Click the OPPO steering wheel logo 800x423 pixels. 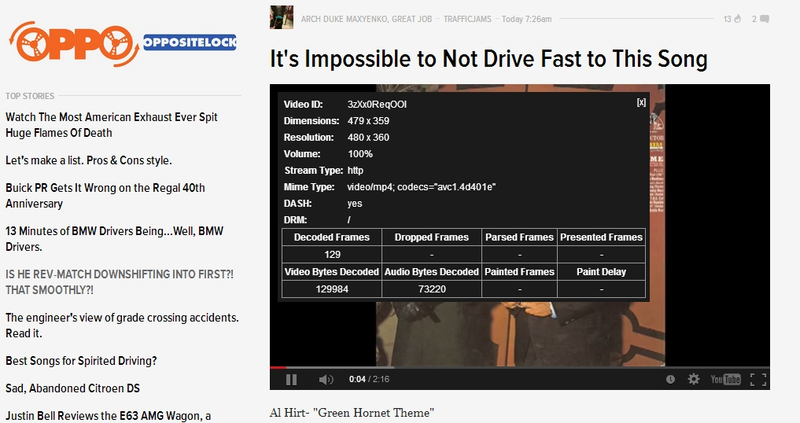point(74,44)
